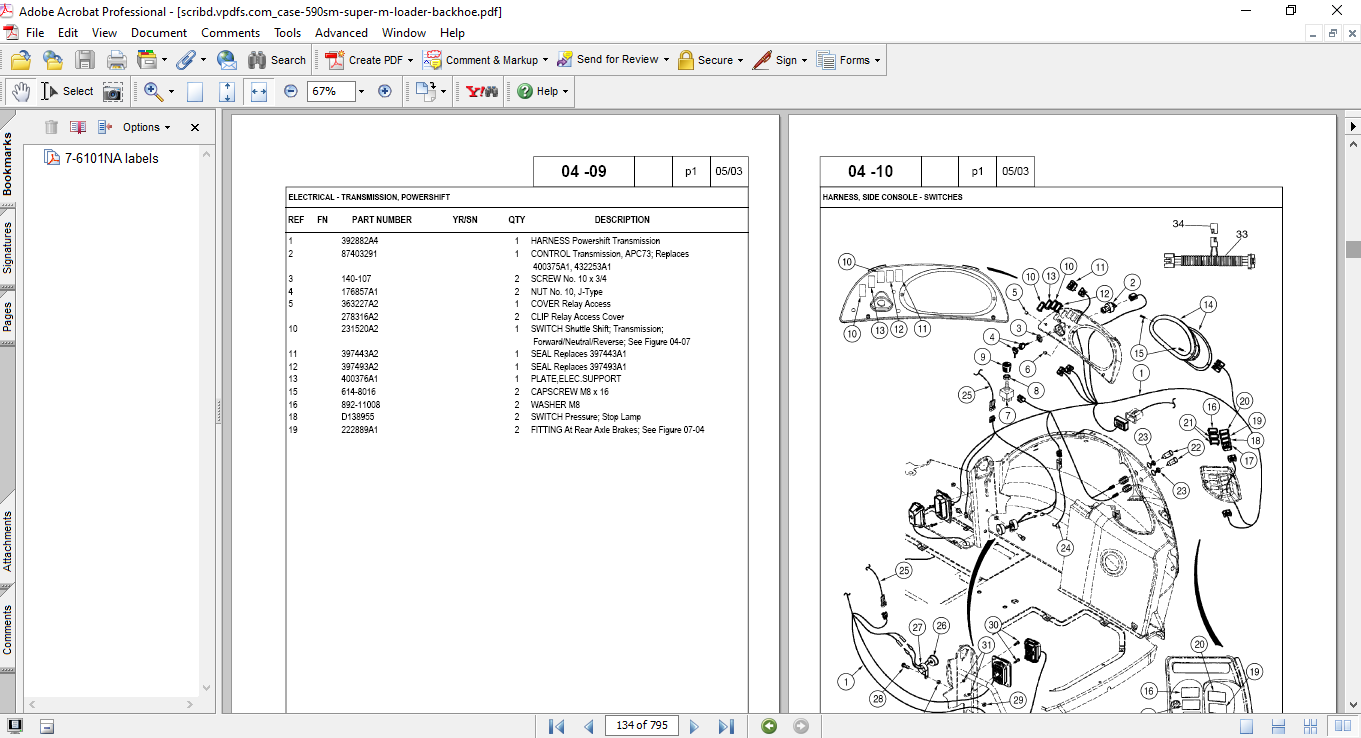
Task: Click the Search button
Action: pyautogui.click(x=277, y=60)
